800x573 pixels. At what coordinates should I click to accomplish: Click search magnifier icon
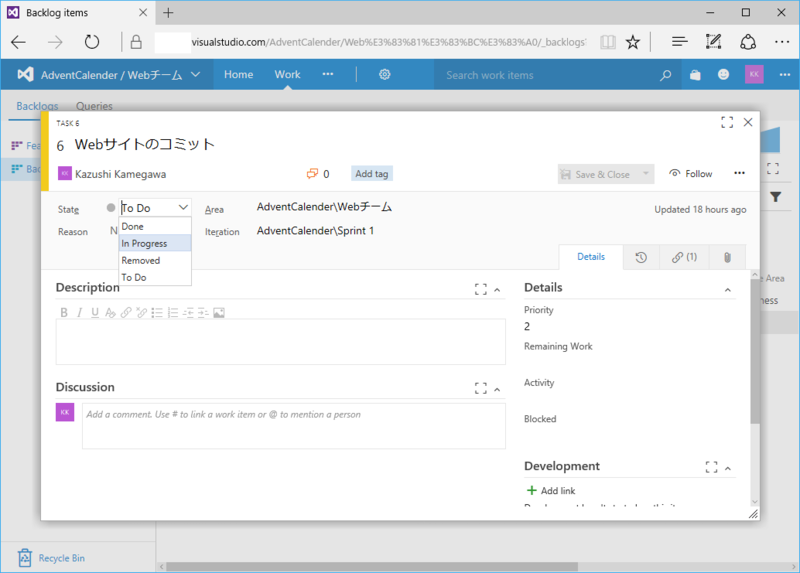click(665, 75)
